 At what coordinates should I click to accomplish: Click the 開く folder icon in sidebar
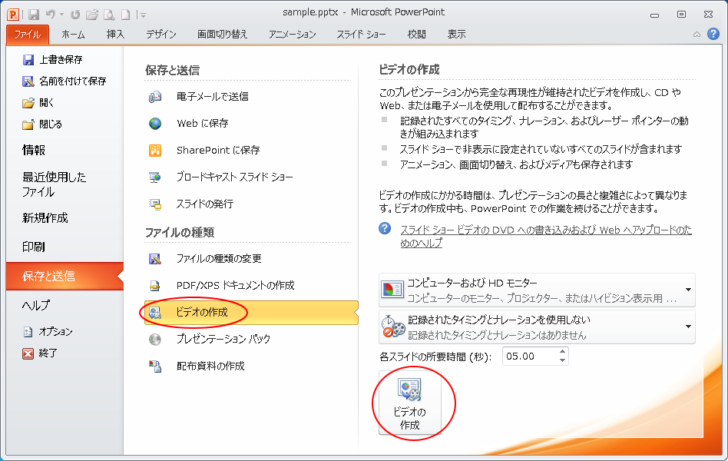tap(28, 103)
